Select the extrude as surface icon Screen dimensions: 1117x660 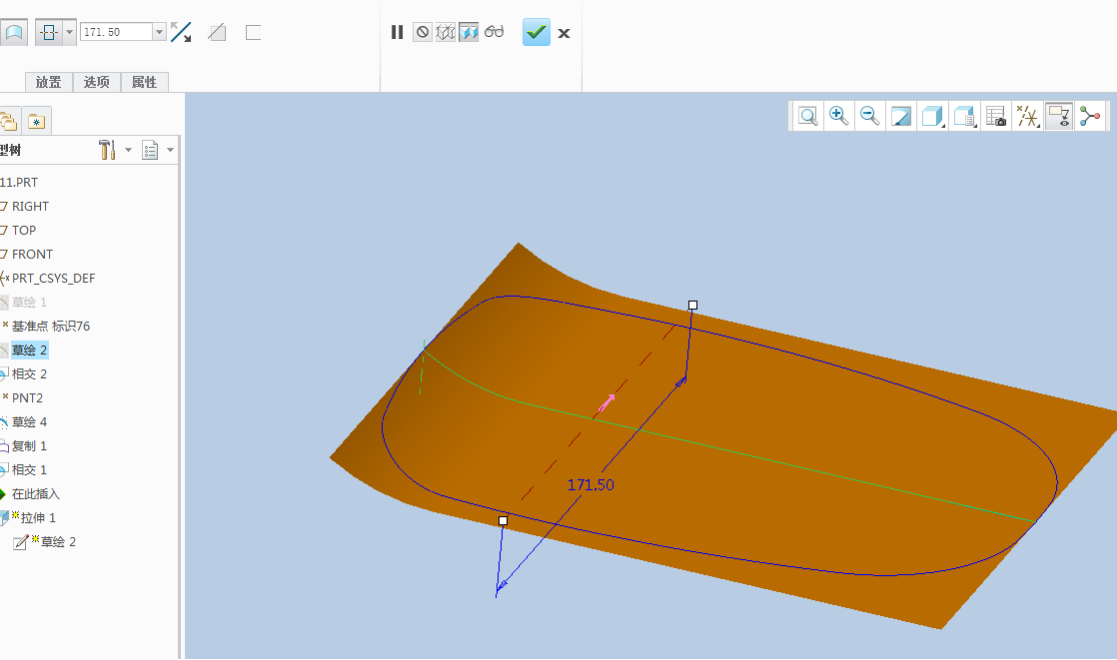pyautogui.click(x=13, y=32)
